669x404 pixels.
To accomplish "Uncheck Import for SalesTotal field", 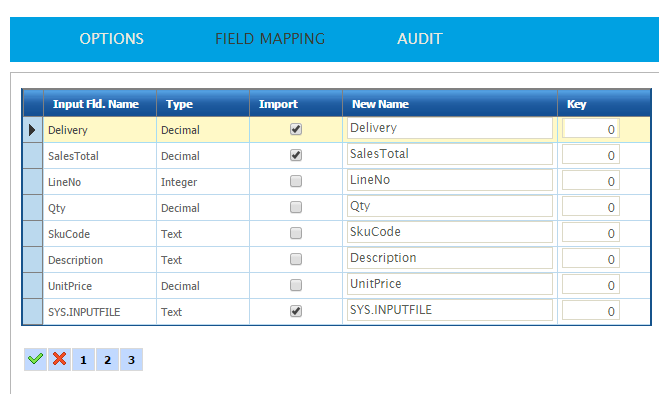I will pyautogui.click(x=295, y=155).
